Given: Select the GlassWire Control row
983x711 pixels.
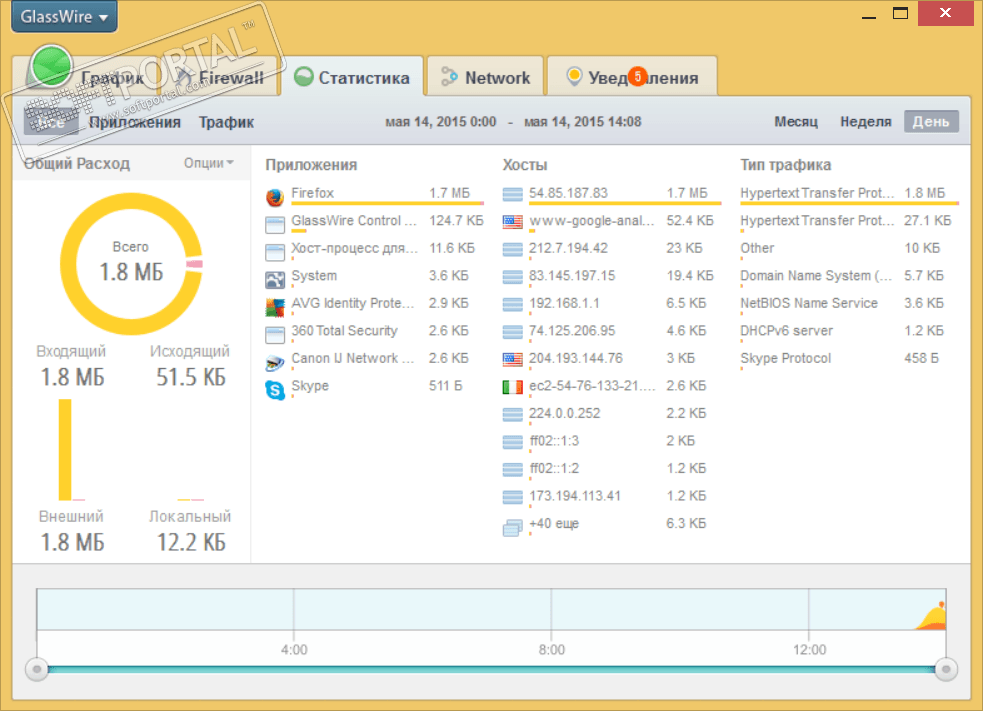Looking at the screenshot, I should click(x=374, y=222).
